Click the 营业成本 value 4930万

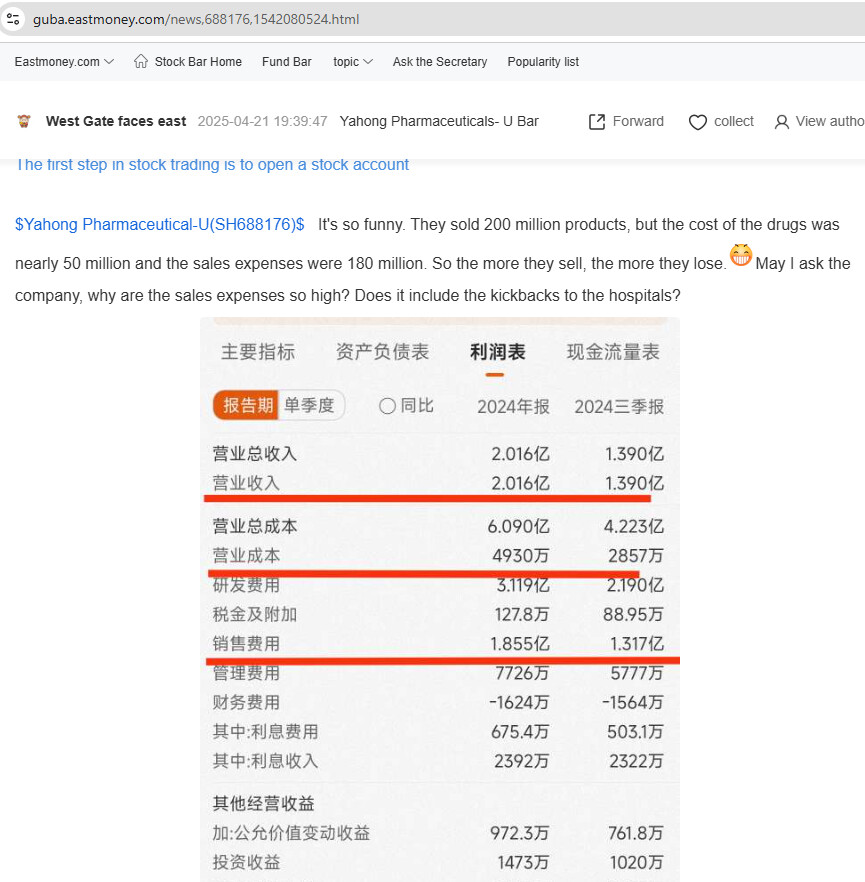click(520, 556)
